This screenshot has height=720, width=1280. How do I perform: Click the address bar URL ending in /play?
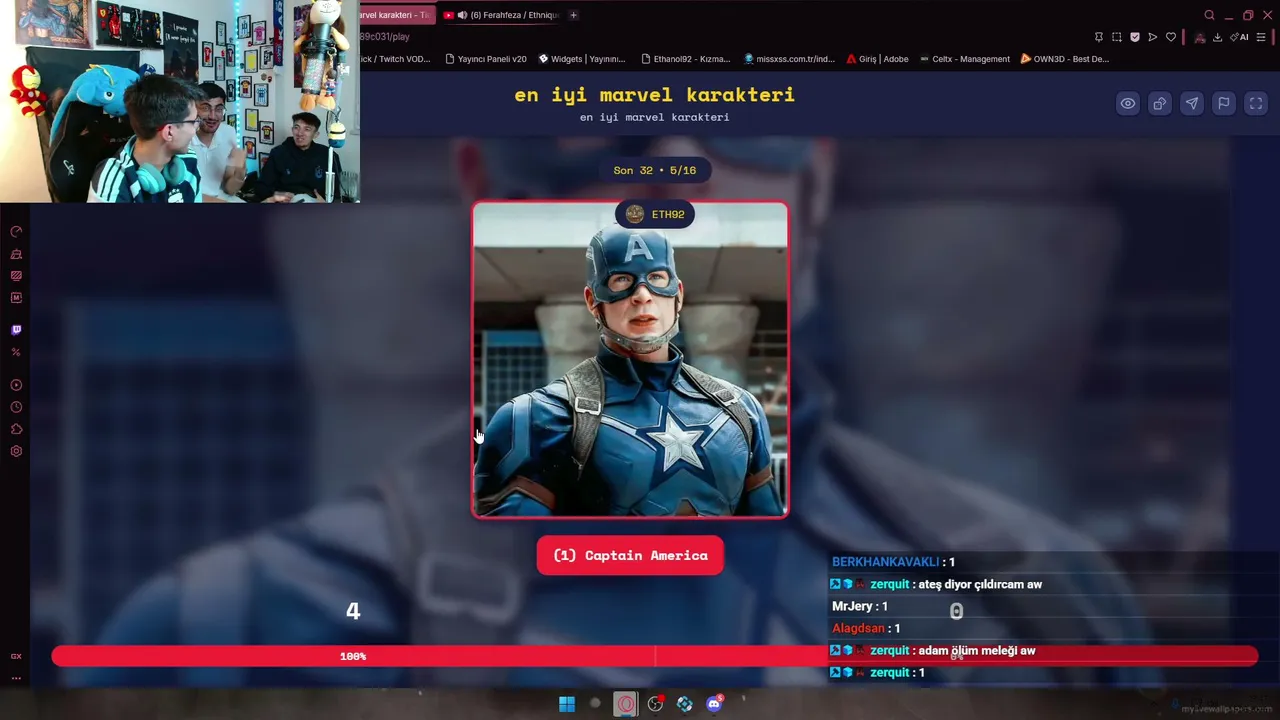coord(385,37)
